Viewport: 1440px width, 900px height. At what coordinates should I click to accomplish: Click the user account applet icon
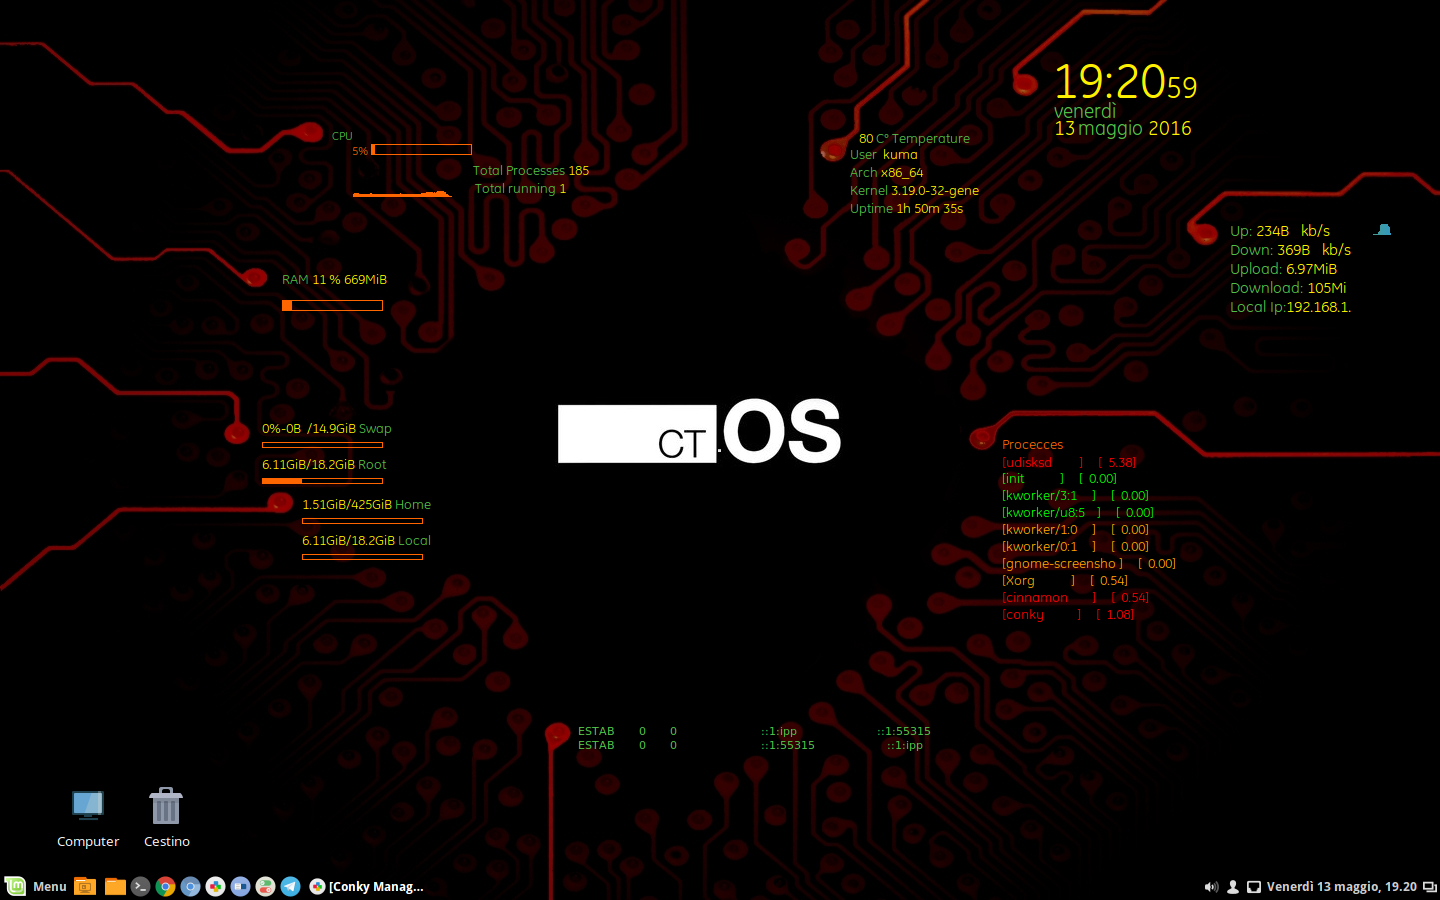point(1232,886)
